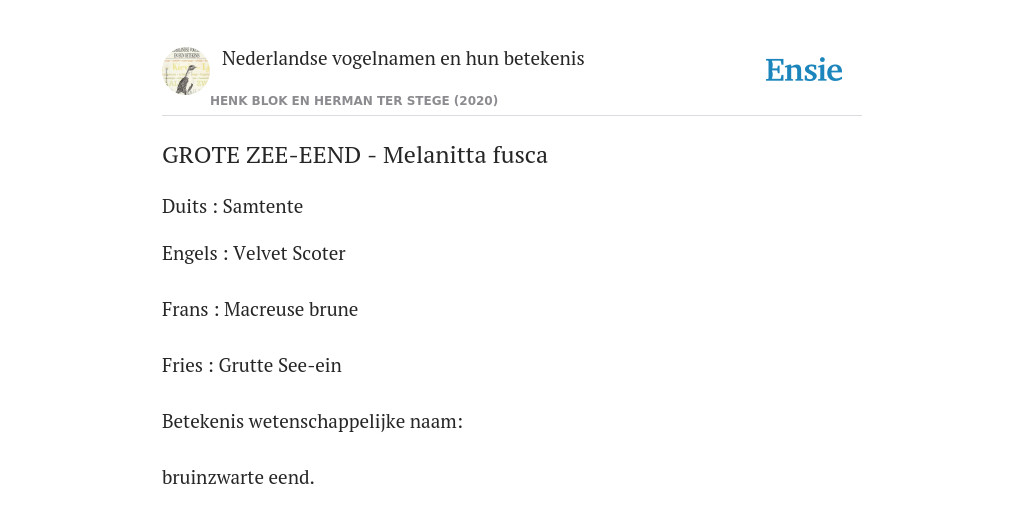Click the words 'Grutte See-ein'

pos(280,365)
